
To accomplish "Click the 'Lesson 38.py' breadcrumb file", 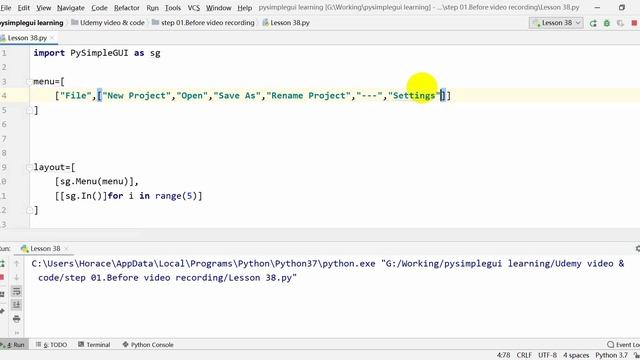I will [286, 22].
